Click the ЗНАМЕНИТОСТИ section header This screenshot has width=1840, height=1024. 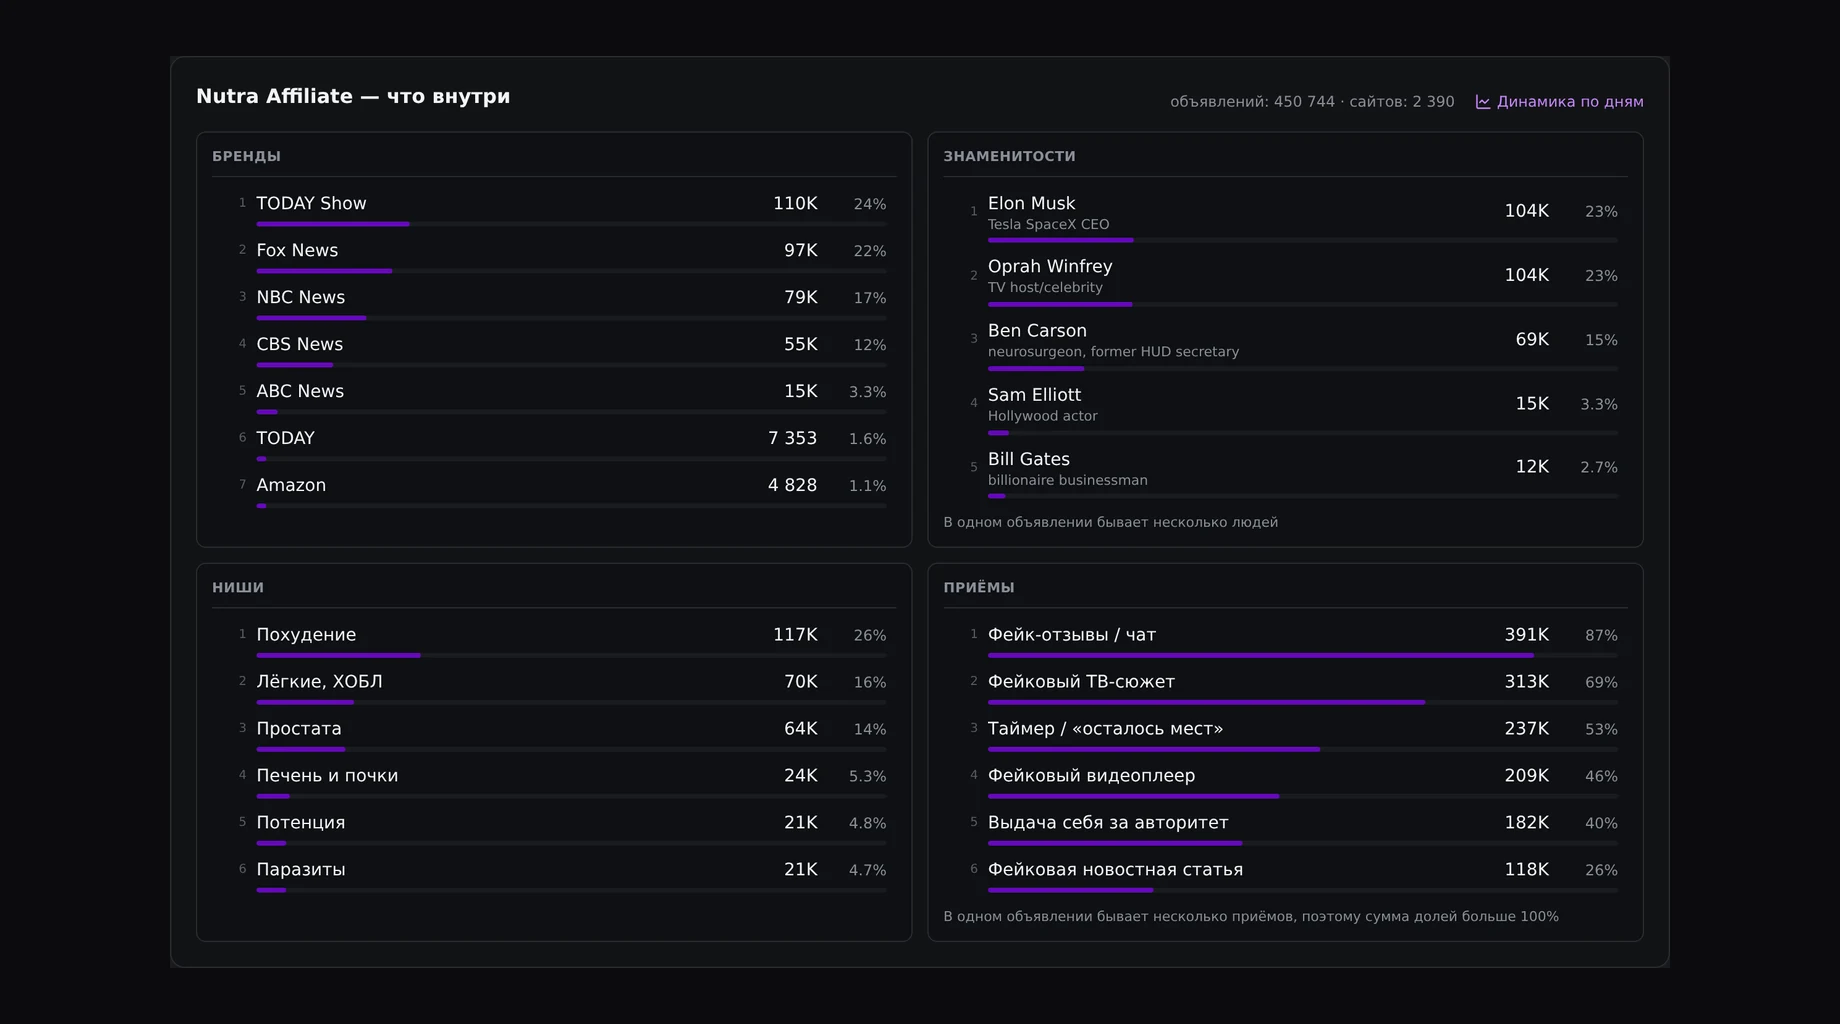(1009, 156)
